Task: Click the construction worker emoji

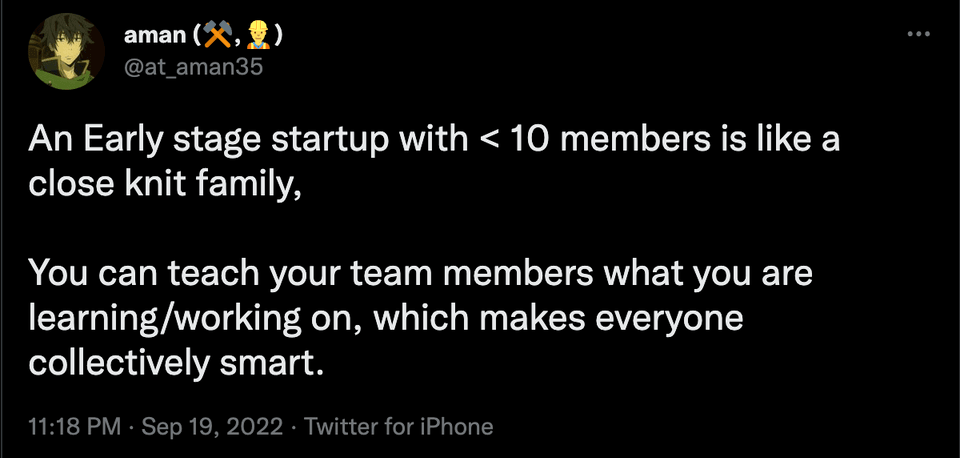Action: [258, 36]
